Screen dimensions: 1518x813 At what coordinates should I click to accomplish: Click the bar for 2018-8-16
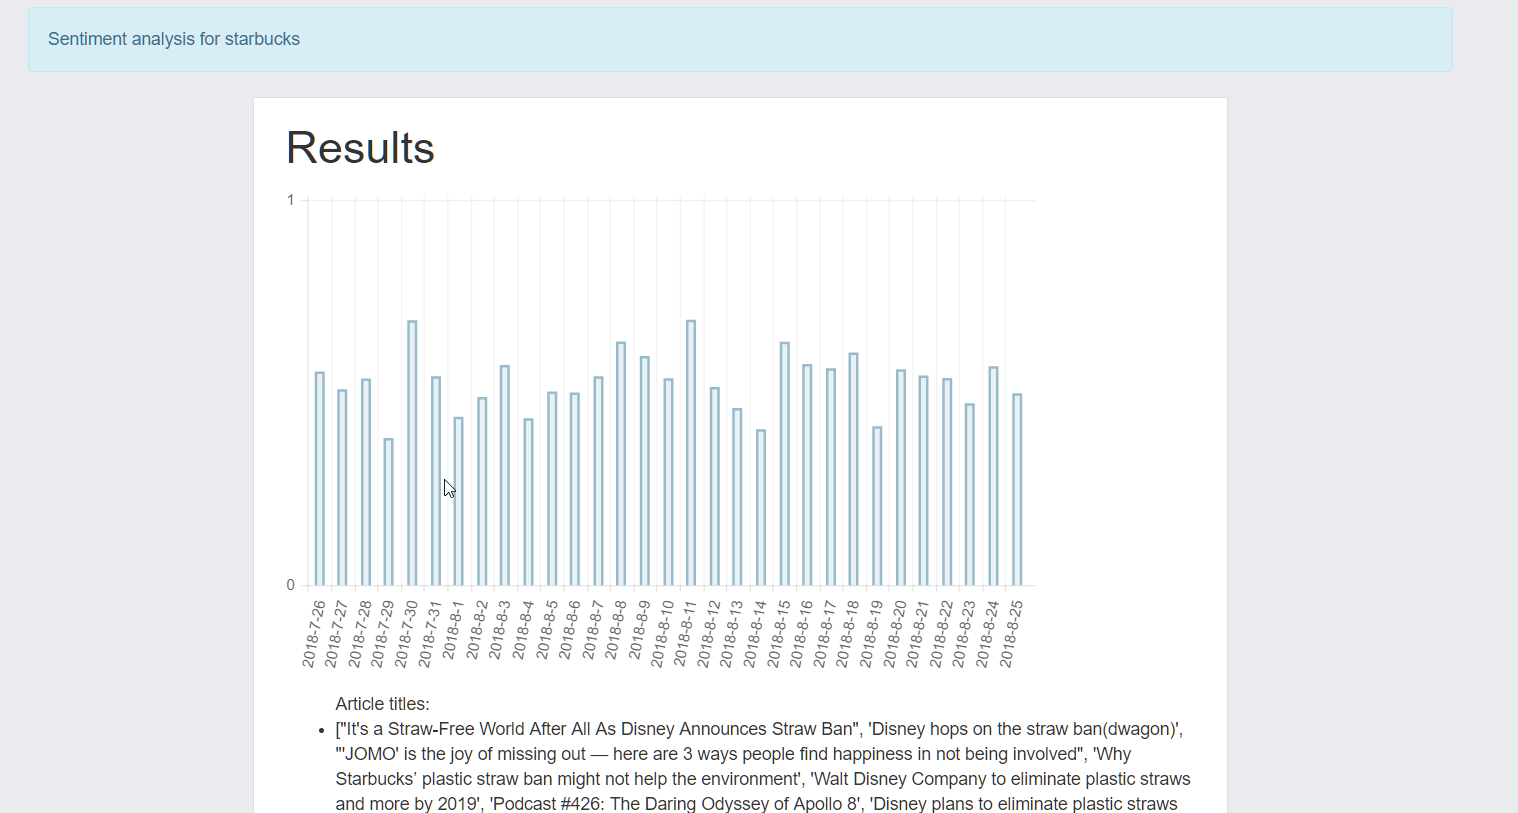(x=807, y=475)
